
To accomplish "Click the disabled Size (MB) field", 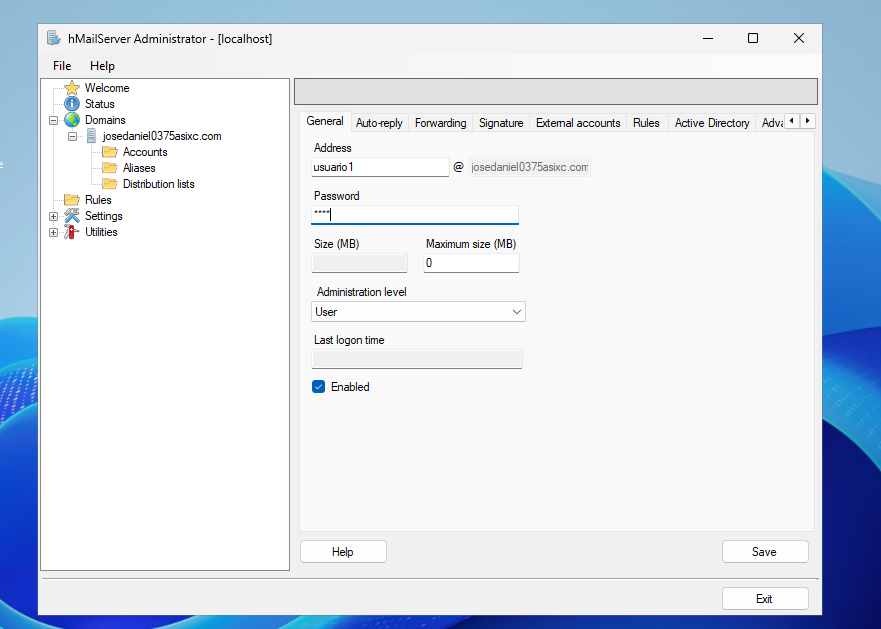I will click(x=360, y=263).
